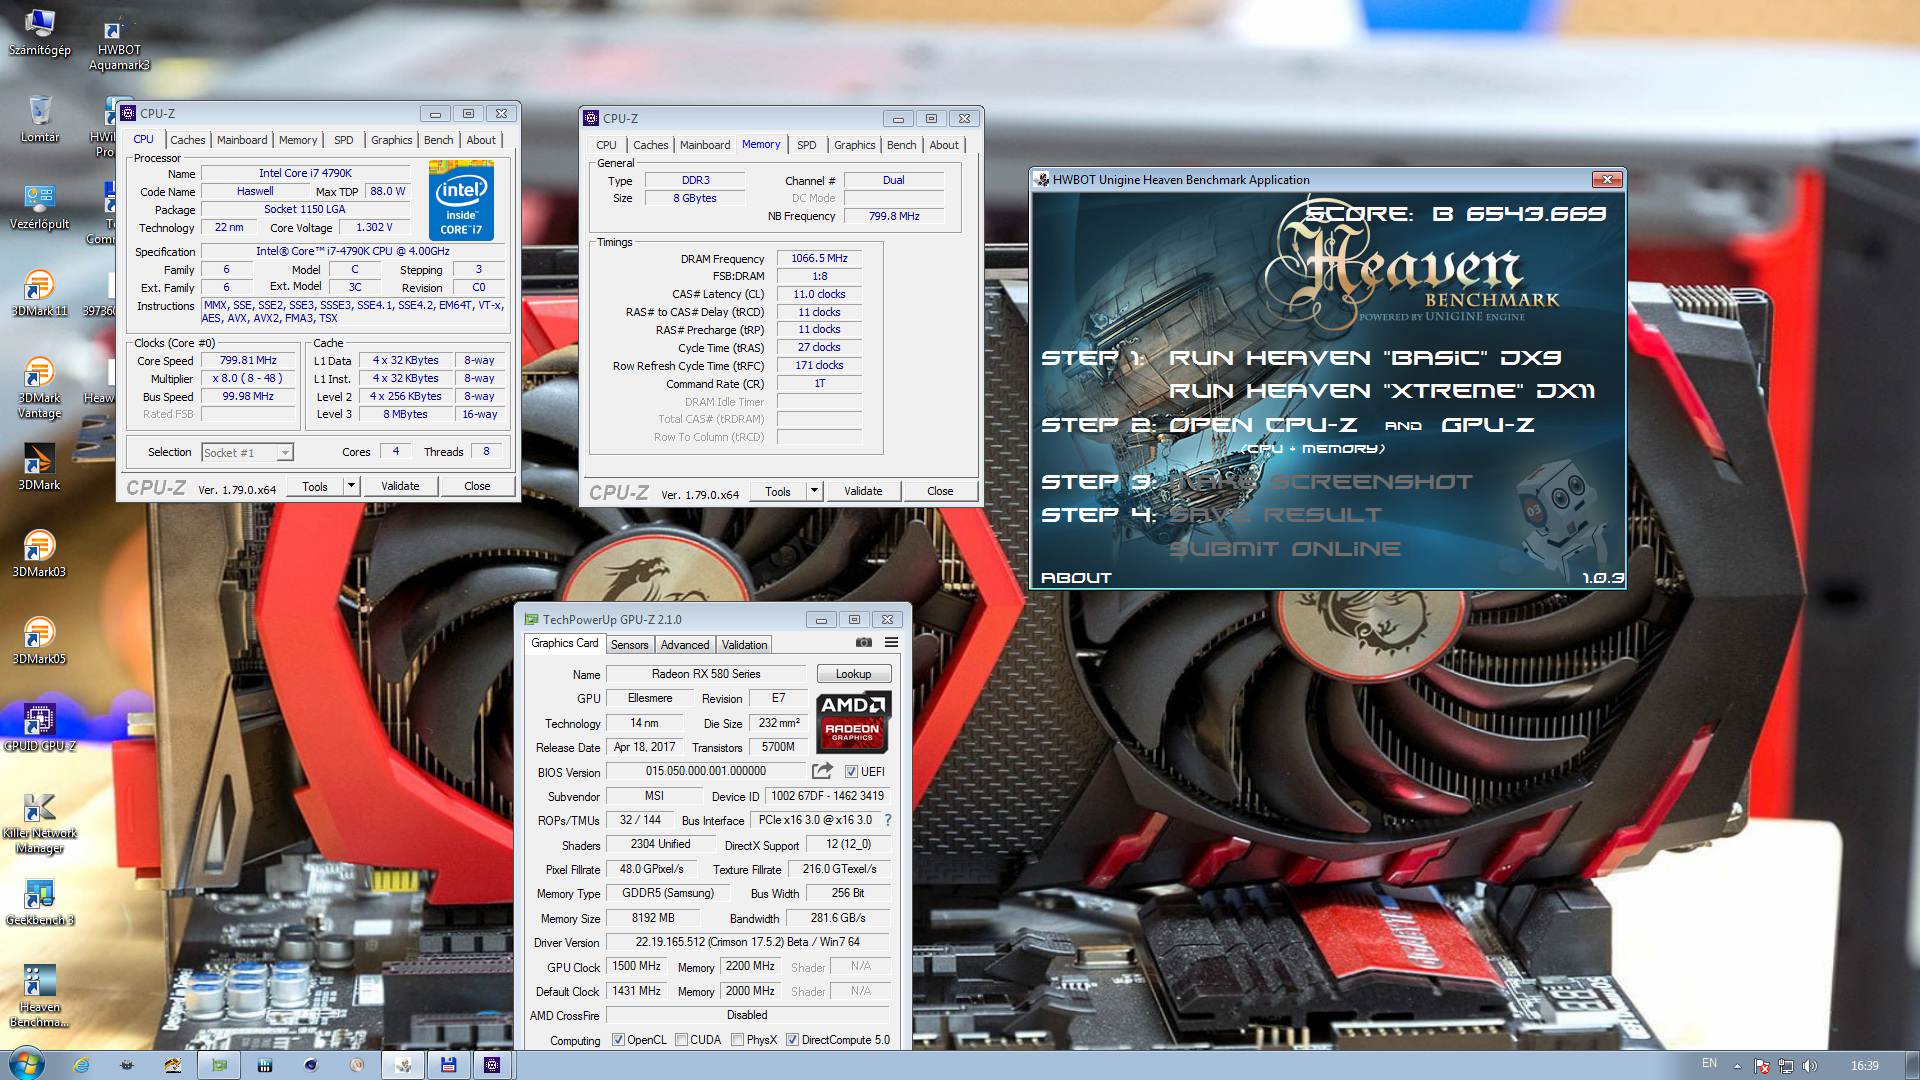
Task: Click GPU-Z link in Heaven step 2
Action: [x=1487, y=425]
